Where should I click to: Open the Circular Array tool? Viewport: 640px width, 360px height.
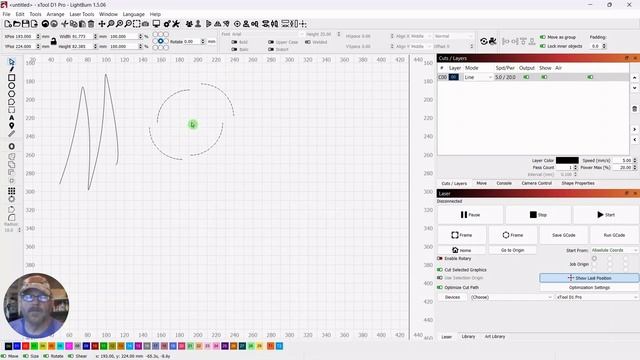(x=11, y=199)
